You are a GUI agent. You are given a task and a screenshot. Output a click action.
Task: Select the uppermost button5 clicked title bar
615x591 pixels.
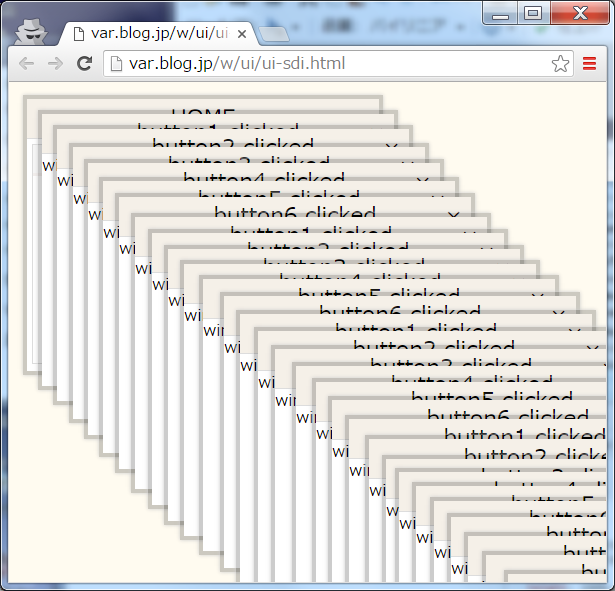point(279,188)
